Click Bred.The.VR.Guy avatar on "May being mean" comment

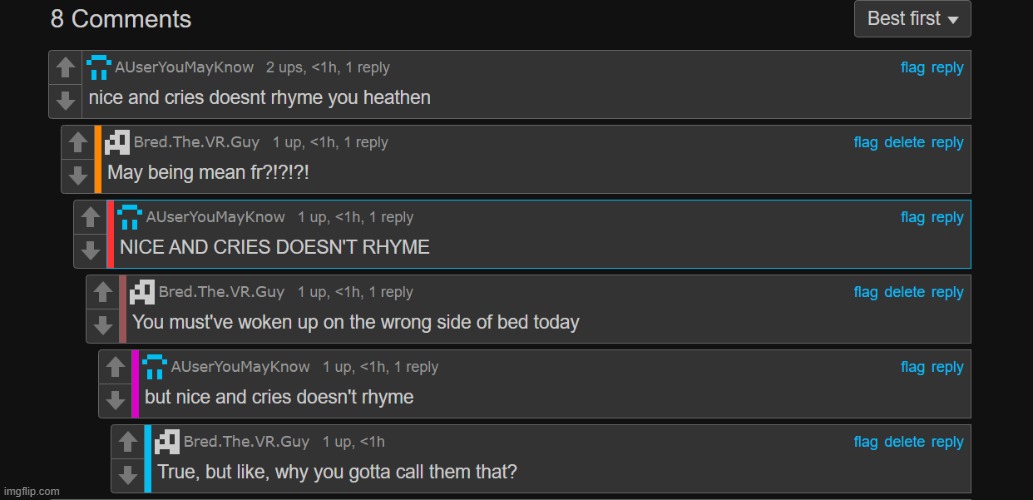tap(118, 143)
